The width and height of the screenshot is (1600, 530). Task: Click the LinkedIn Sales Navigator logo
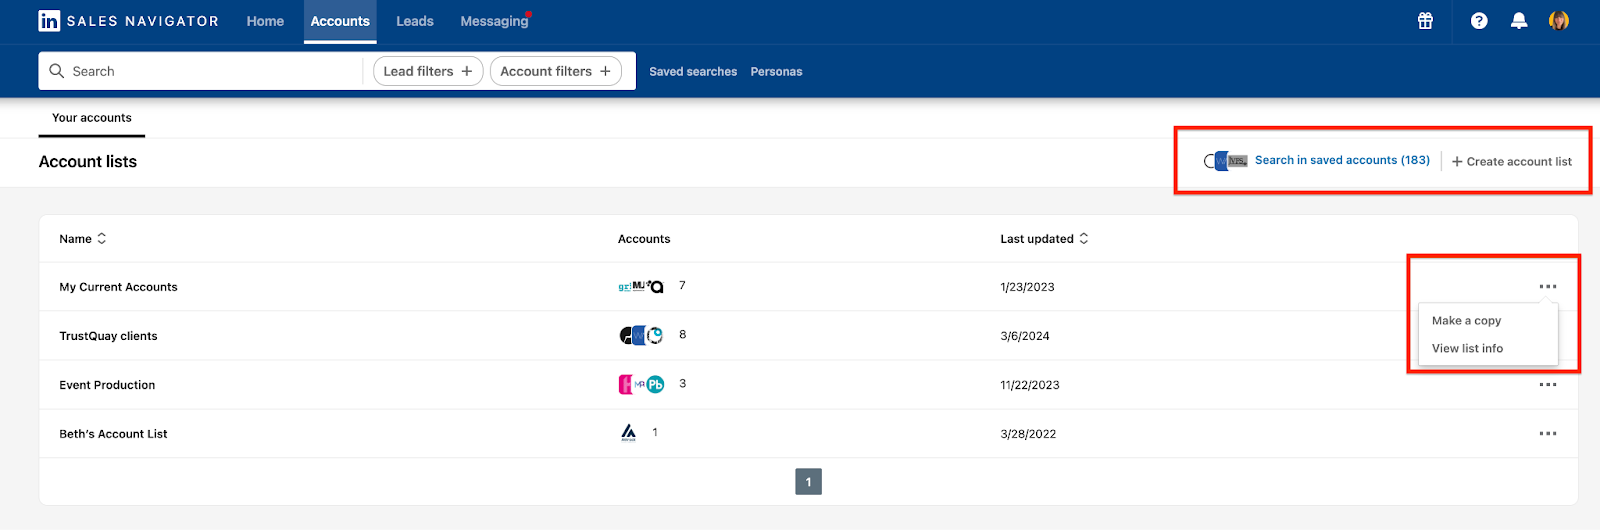tap(128, 21)
